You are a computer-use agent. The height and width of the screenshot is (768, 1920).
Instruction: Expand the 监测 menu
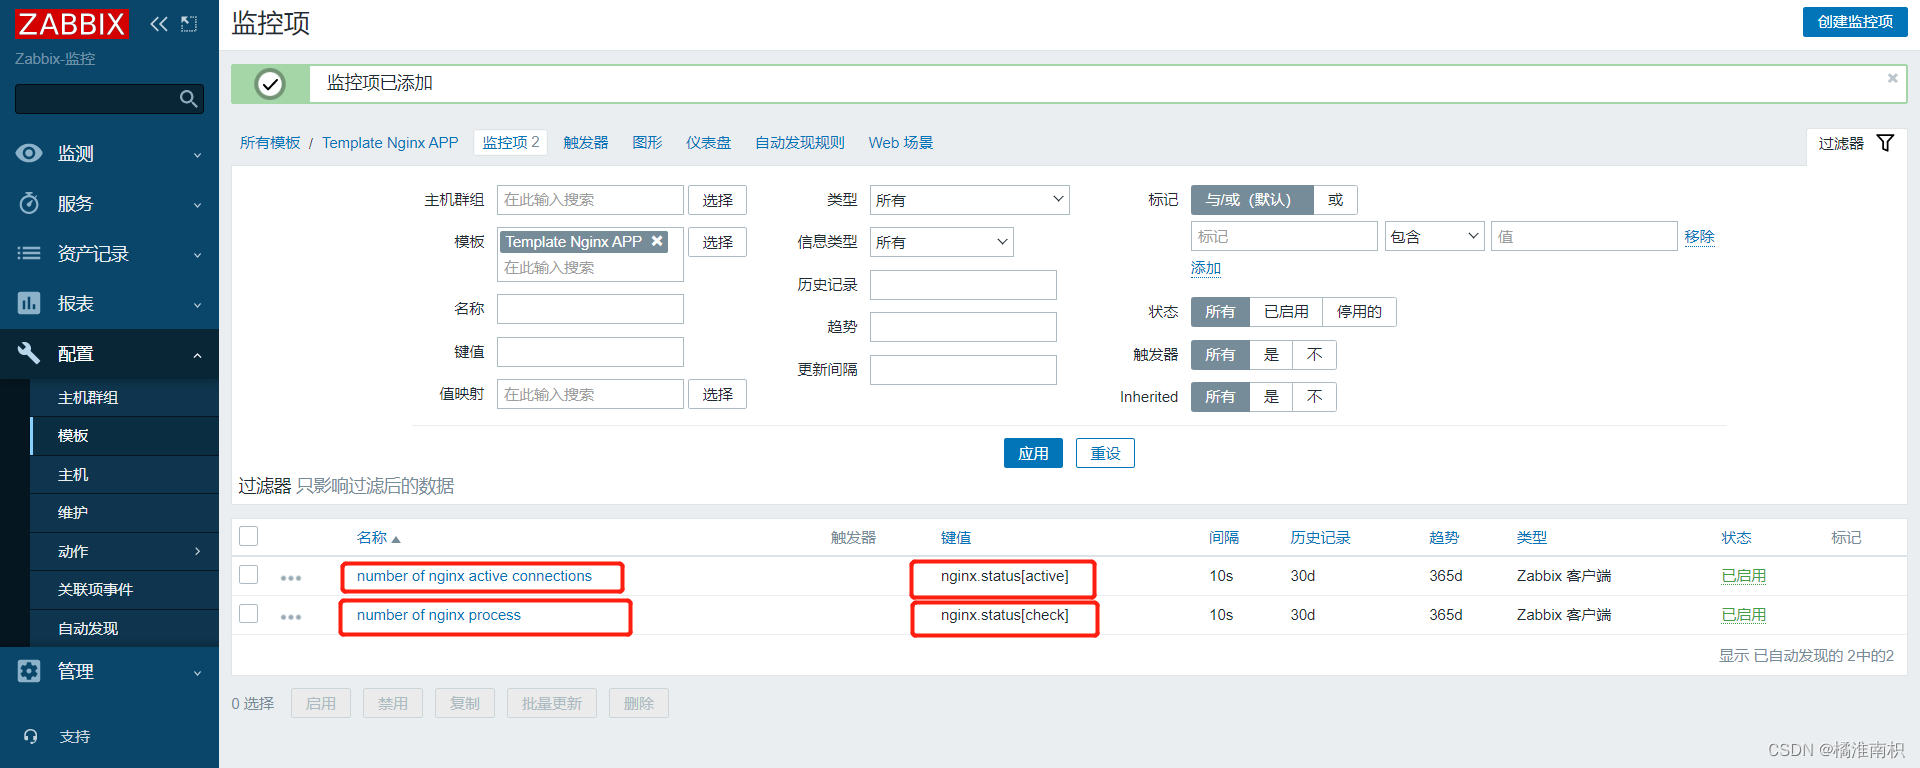point(197,155)
